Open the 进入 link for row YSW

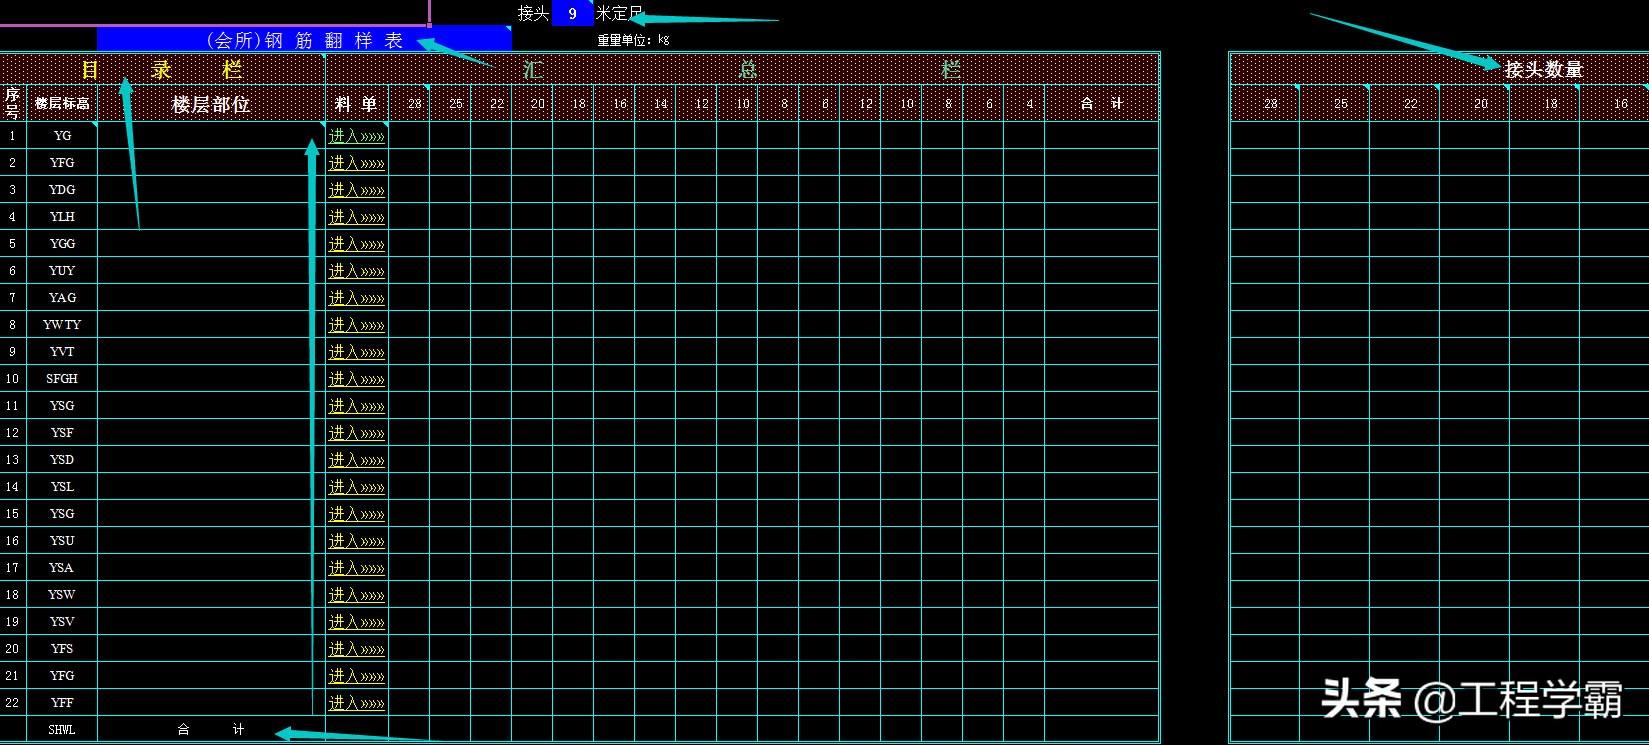356,595
